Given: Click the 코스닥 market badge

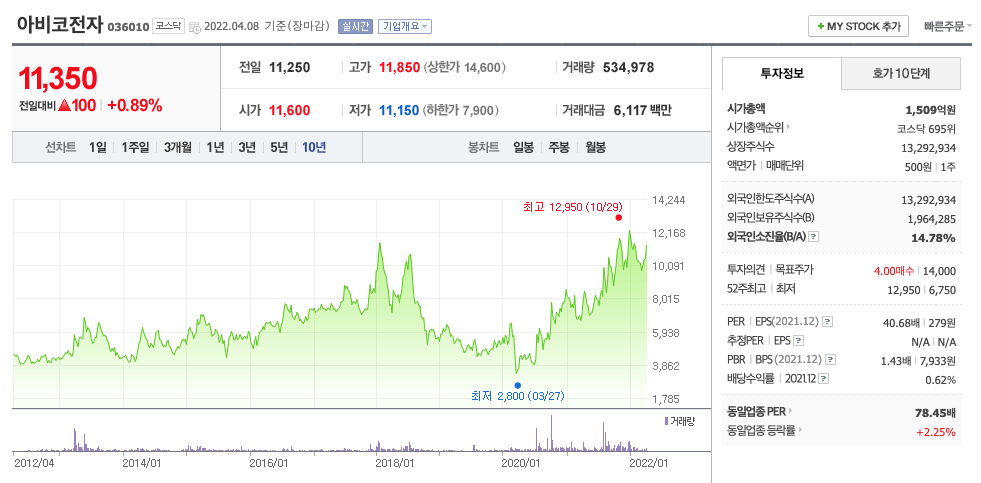Looking at the screenshot, I should (168, 27).
